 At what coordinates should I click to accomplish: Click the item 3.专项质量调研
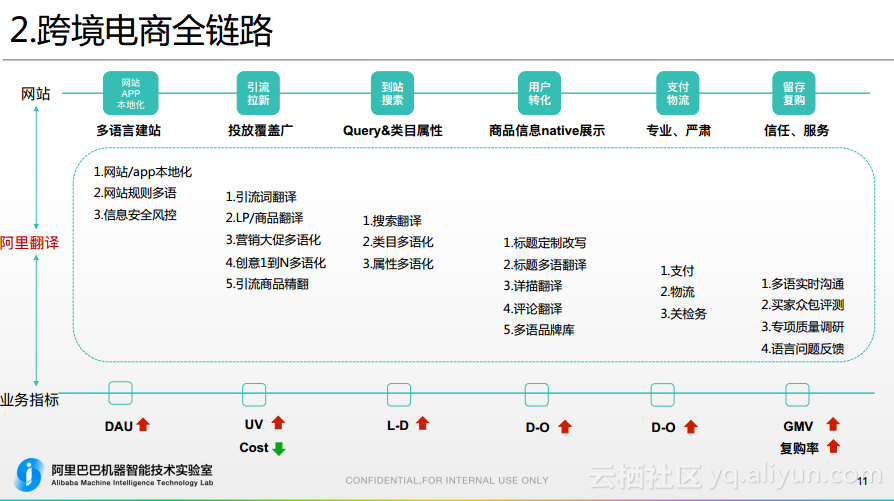[803, 327]
